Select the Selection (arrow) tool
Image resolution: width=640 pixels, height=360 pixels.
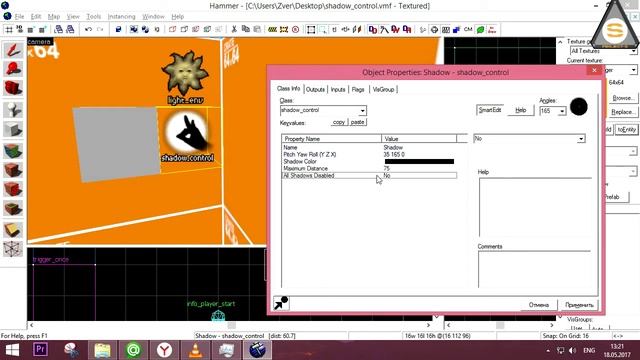click(x=13, y=50)
